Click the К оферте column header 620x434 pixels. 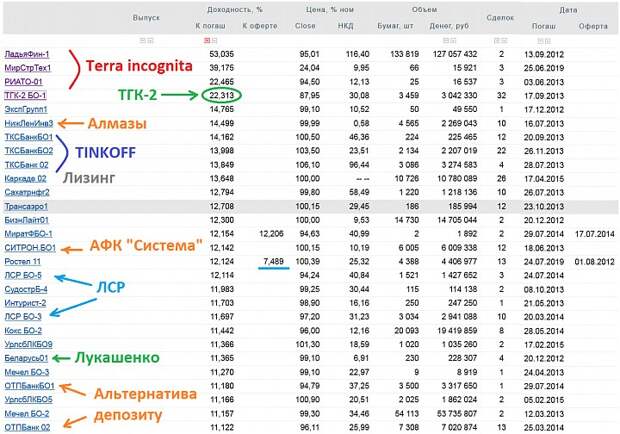pyautogui.click(x=260, y=26)
